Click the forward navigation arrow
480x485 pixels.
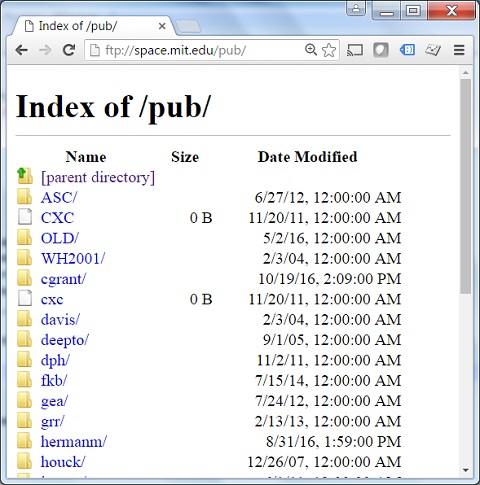45,50
